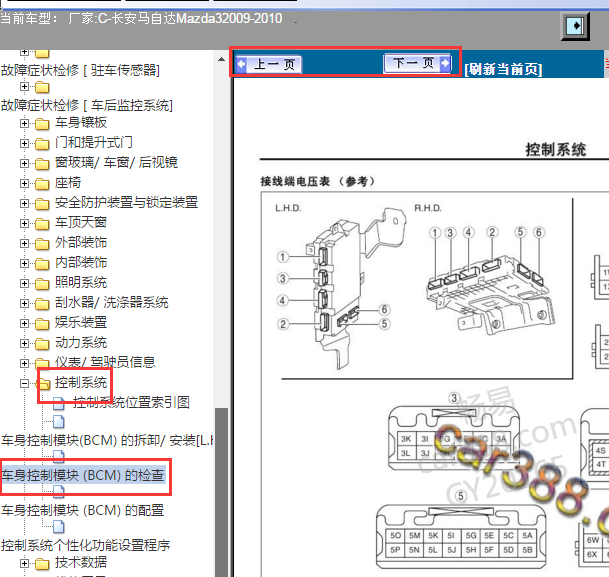Screen dimensions: 609x577
Task: Click the tree panel vertical scrollbar thumb
Action: tap(221, 492)
